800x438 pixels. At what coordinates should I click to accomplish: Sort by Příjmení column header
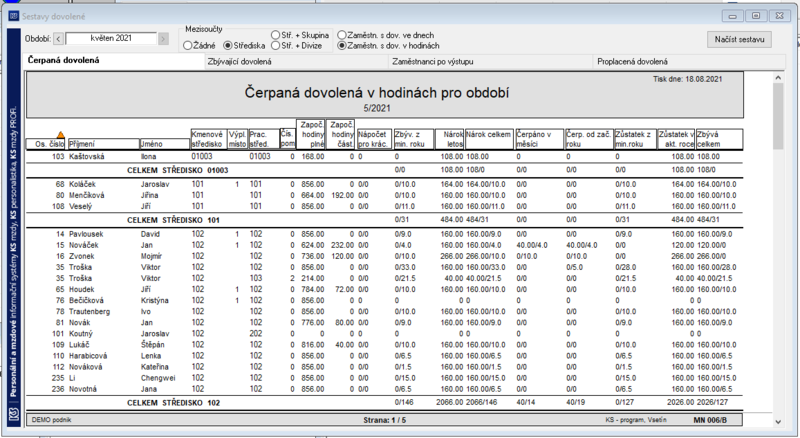[x=104, y=144]
